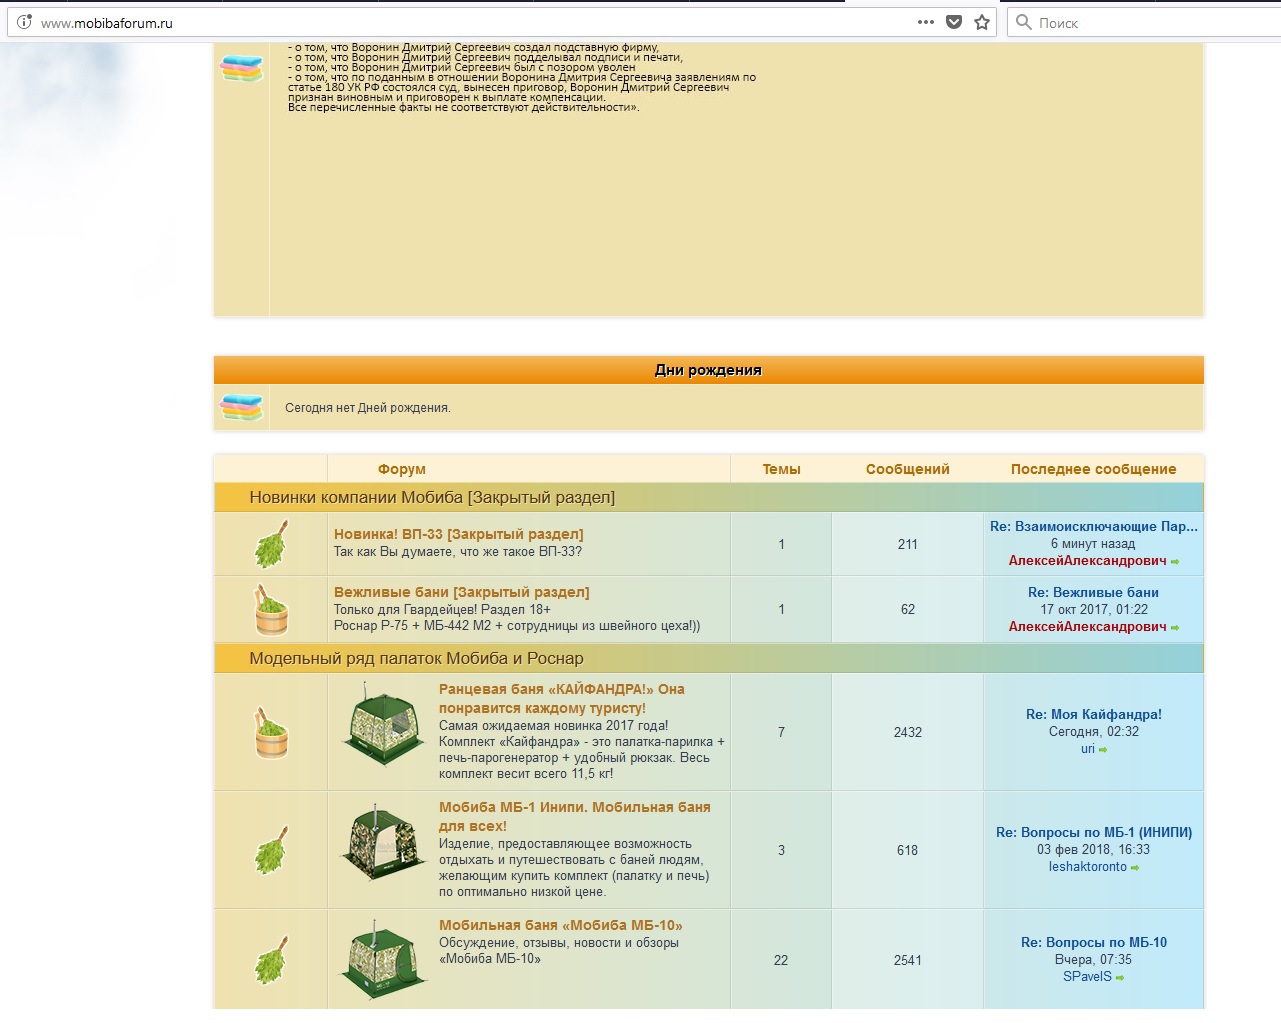Click the Pocket save icon

(x=954, y=22)
